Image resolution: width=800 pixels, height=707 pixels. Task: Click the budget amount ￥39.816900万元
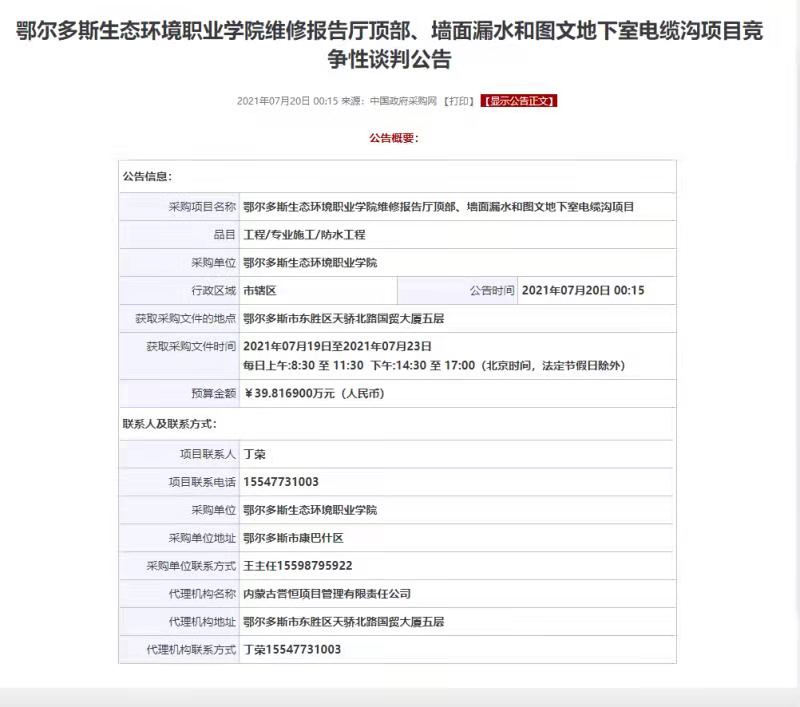click(x=313, y=394)
